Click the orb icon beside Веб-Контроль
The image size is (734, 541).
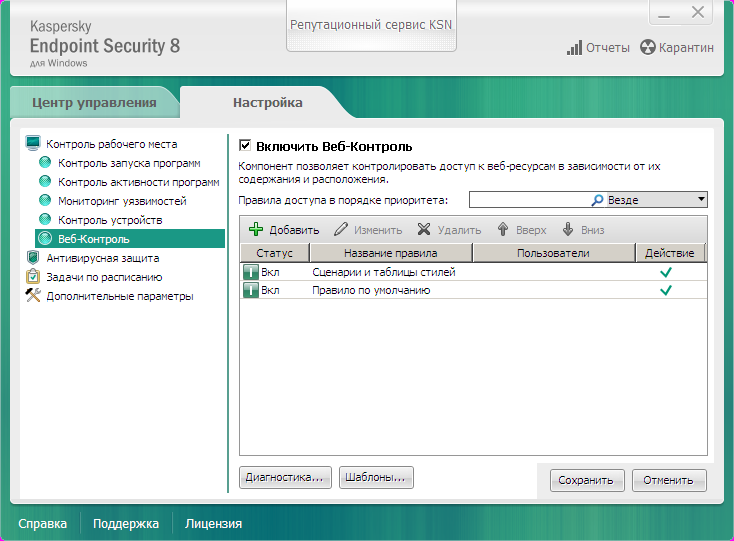pos(45,239)
